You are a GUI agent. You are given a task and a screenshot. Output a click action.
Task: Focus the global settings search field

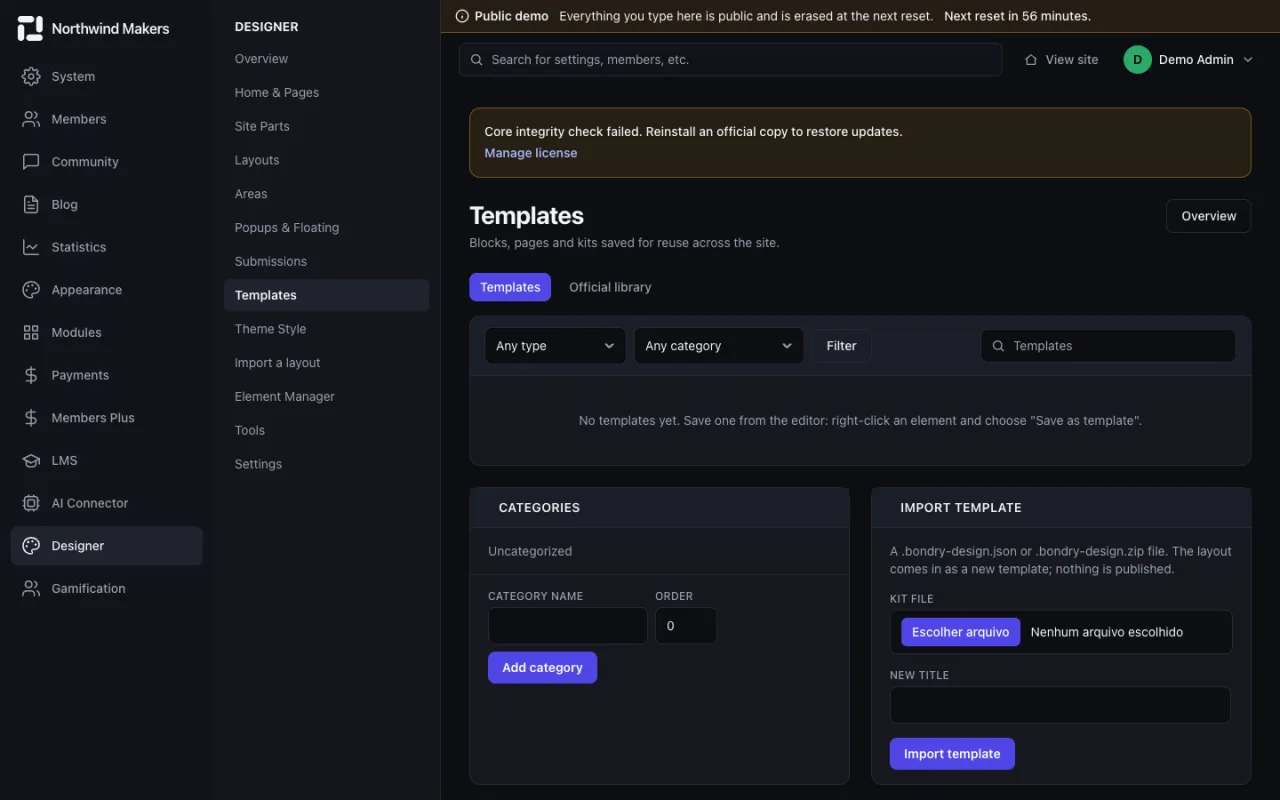tap(730, 60)
